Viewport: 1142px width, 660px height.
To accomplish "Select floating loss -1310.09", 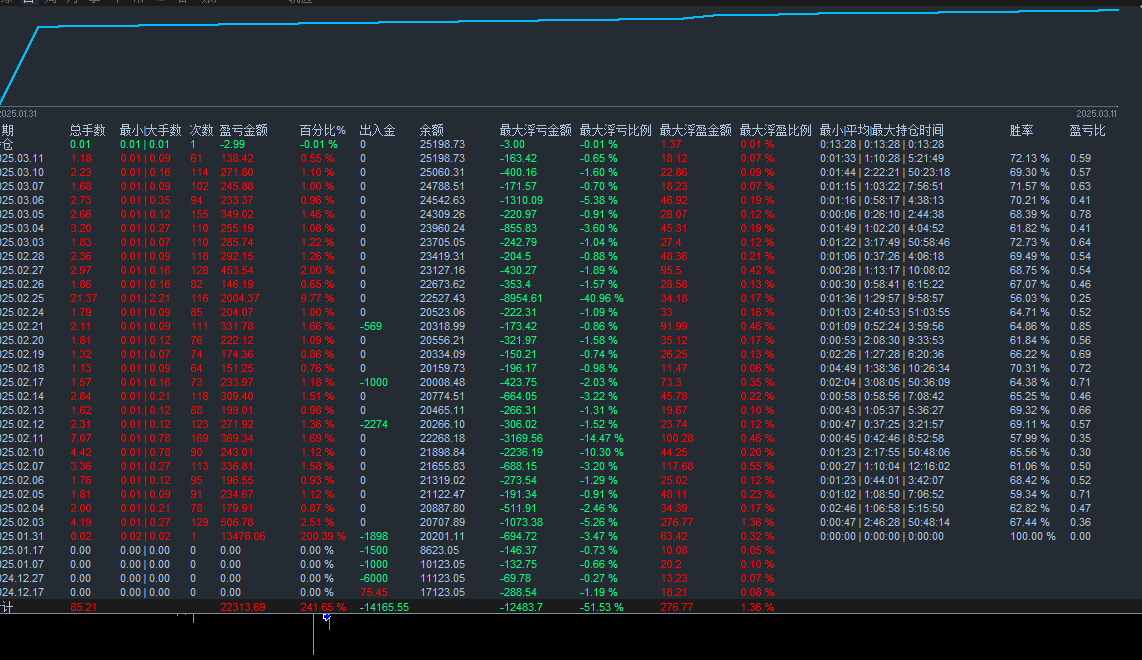I will (521, 200).
